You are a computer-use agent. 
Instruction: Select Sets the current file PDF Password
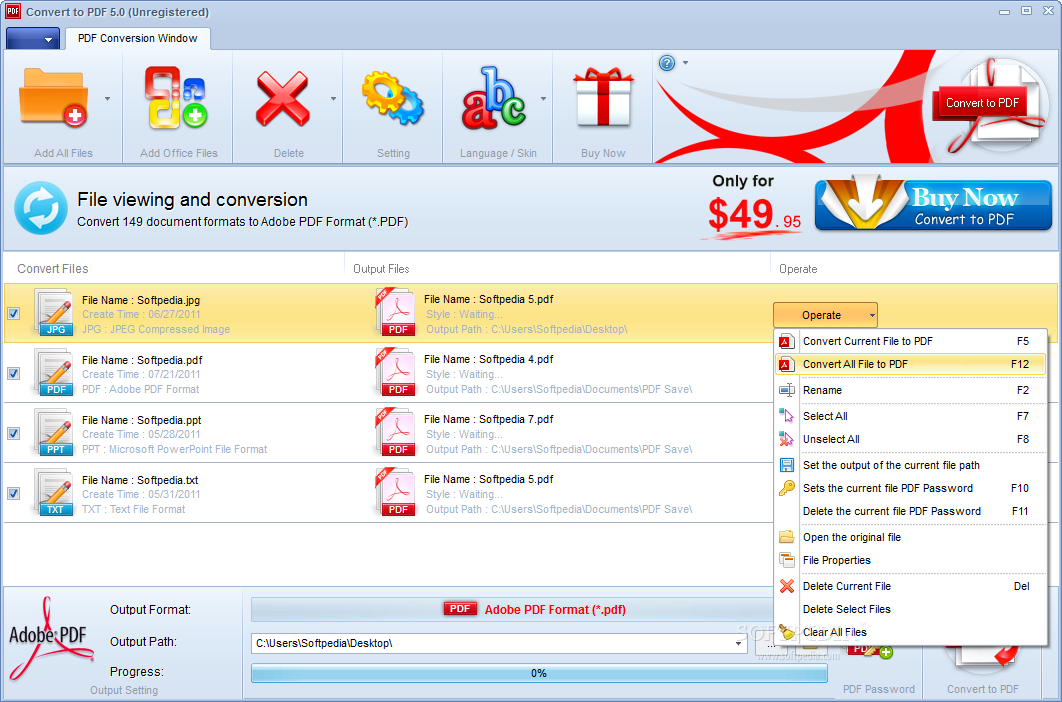click(x=910, y=489)
